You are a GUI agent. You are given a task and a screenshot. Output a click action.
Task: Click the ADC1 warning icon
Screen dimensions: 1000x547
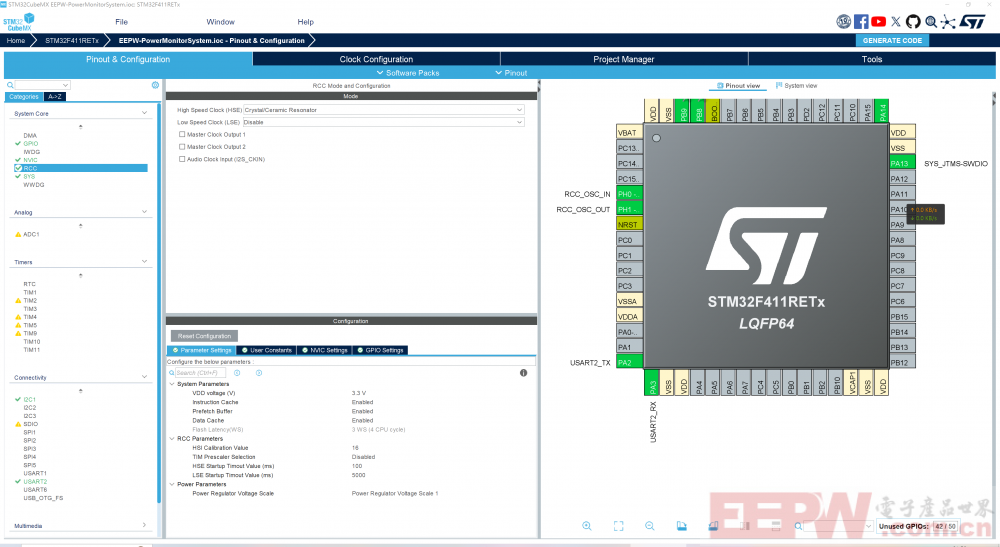[x=18, y=235]
